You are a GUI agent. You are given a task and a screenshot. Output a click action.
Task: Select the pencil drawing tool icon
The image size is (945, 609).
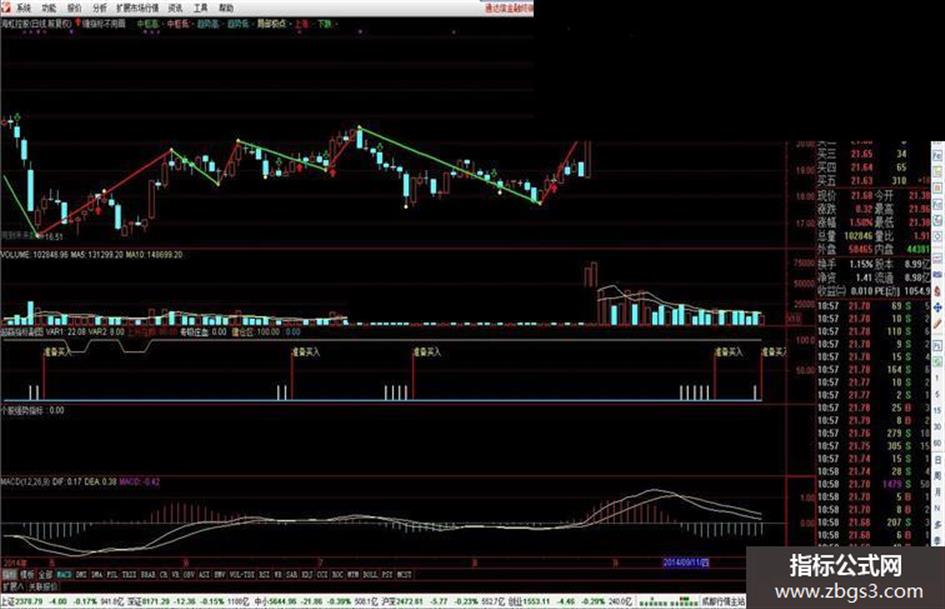point(938,324)
